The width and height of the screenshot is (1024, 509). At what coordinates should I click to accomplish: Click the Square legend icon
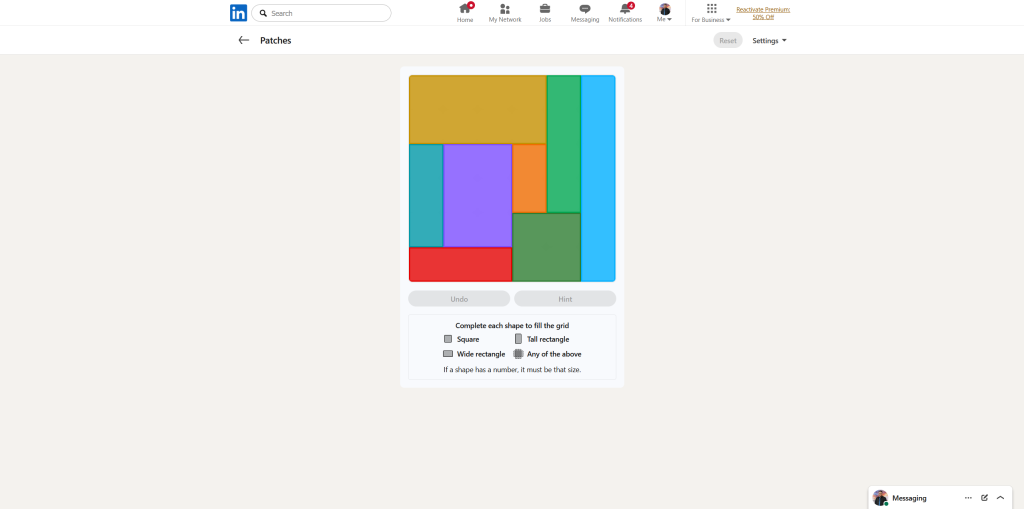pyautogui.click(x=448, y=339)
